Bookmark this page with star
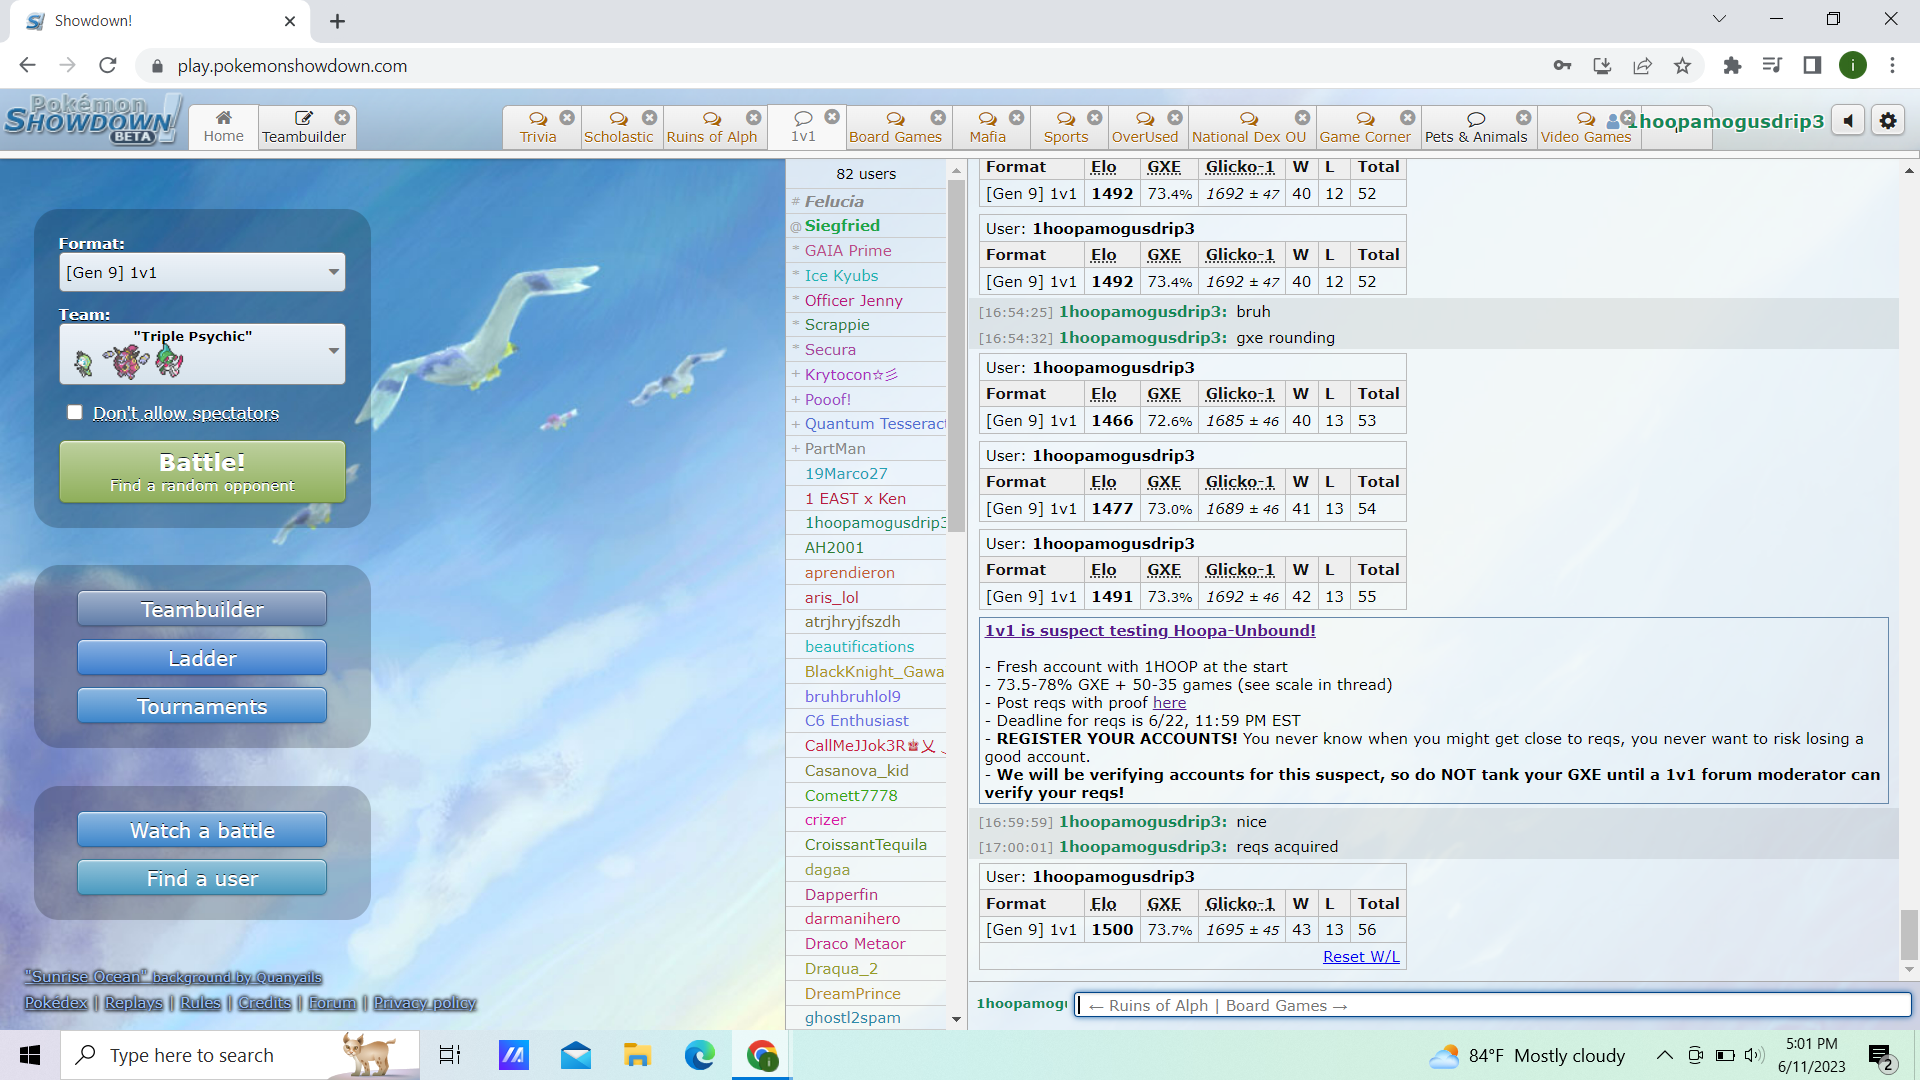1920x1080 pixels. (x=1682, y=66)
